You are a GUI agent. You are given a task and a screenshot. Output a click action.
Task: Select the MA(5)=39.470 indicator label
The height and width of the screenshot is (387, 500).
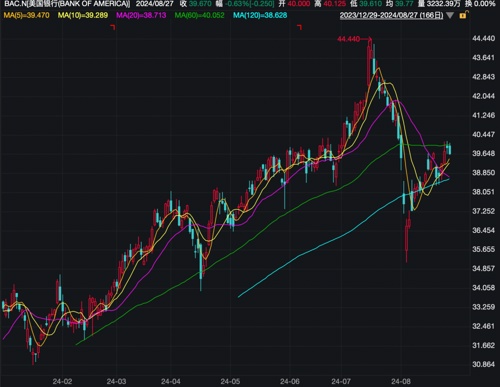pos(27,15)
